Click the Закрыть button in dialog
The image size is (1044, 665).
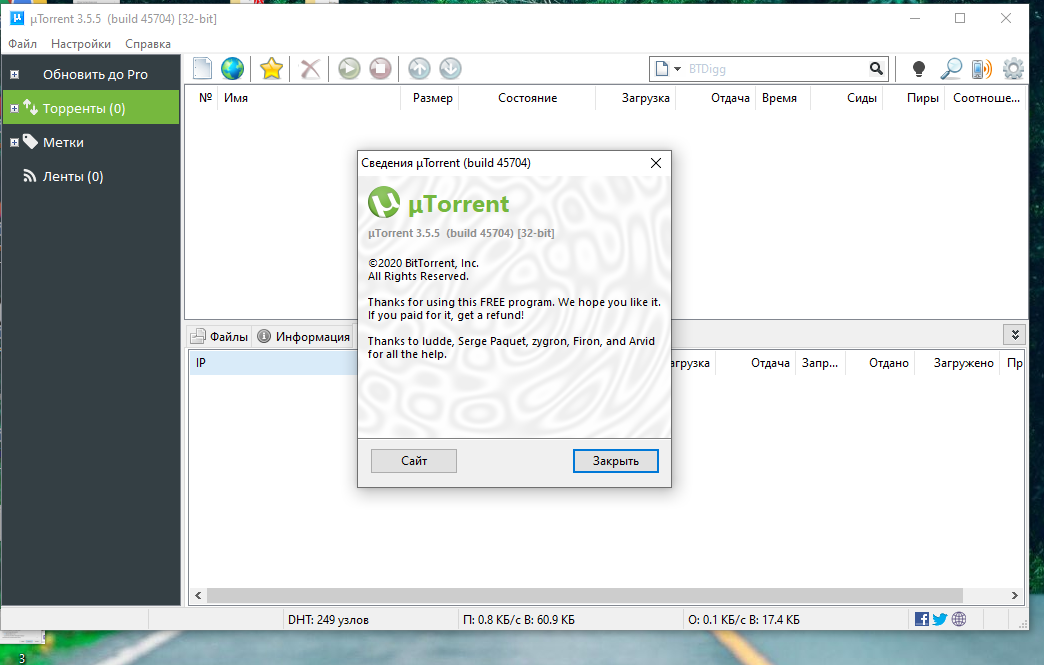(616, 461)
